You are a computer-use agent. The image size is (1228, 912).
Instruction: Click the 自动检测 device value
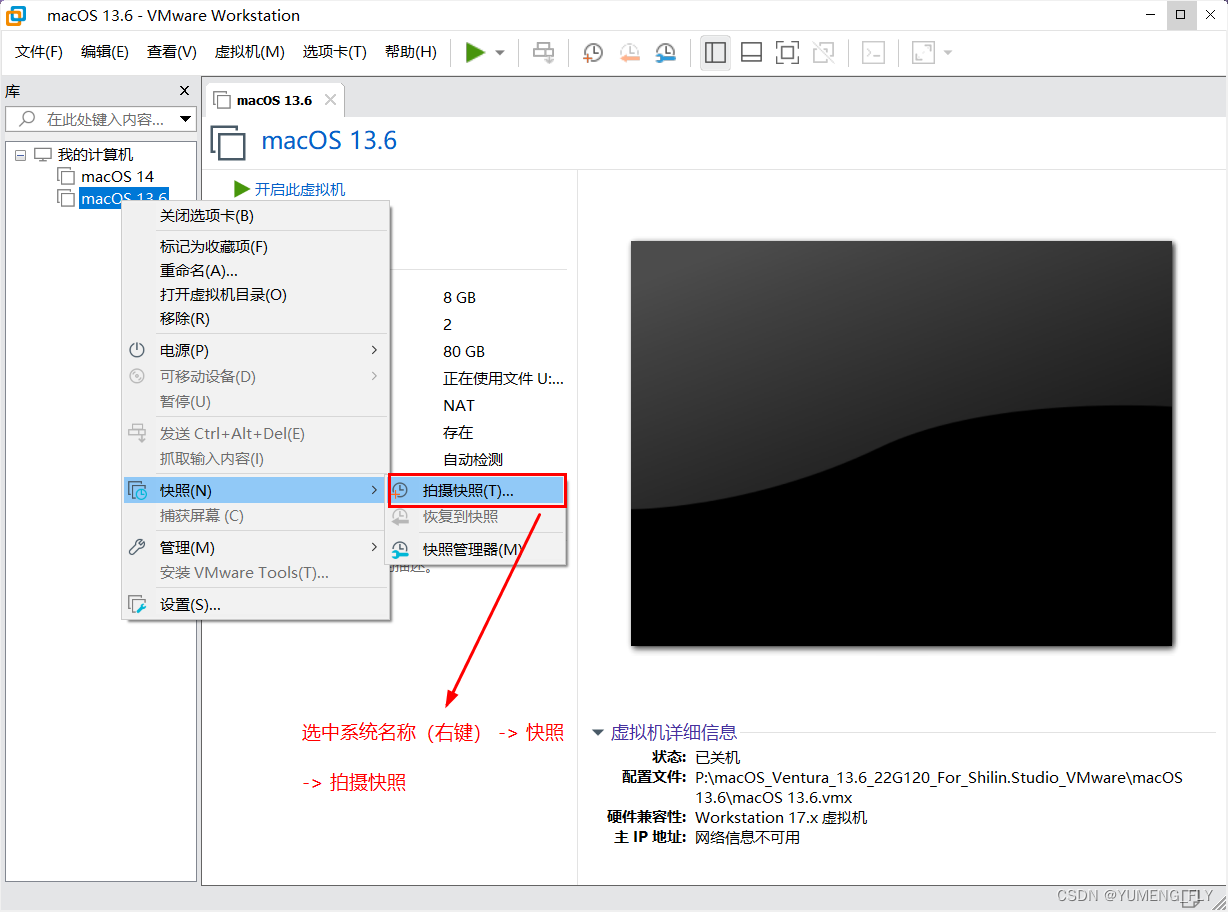[x=473, y=459]
